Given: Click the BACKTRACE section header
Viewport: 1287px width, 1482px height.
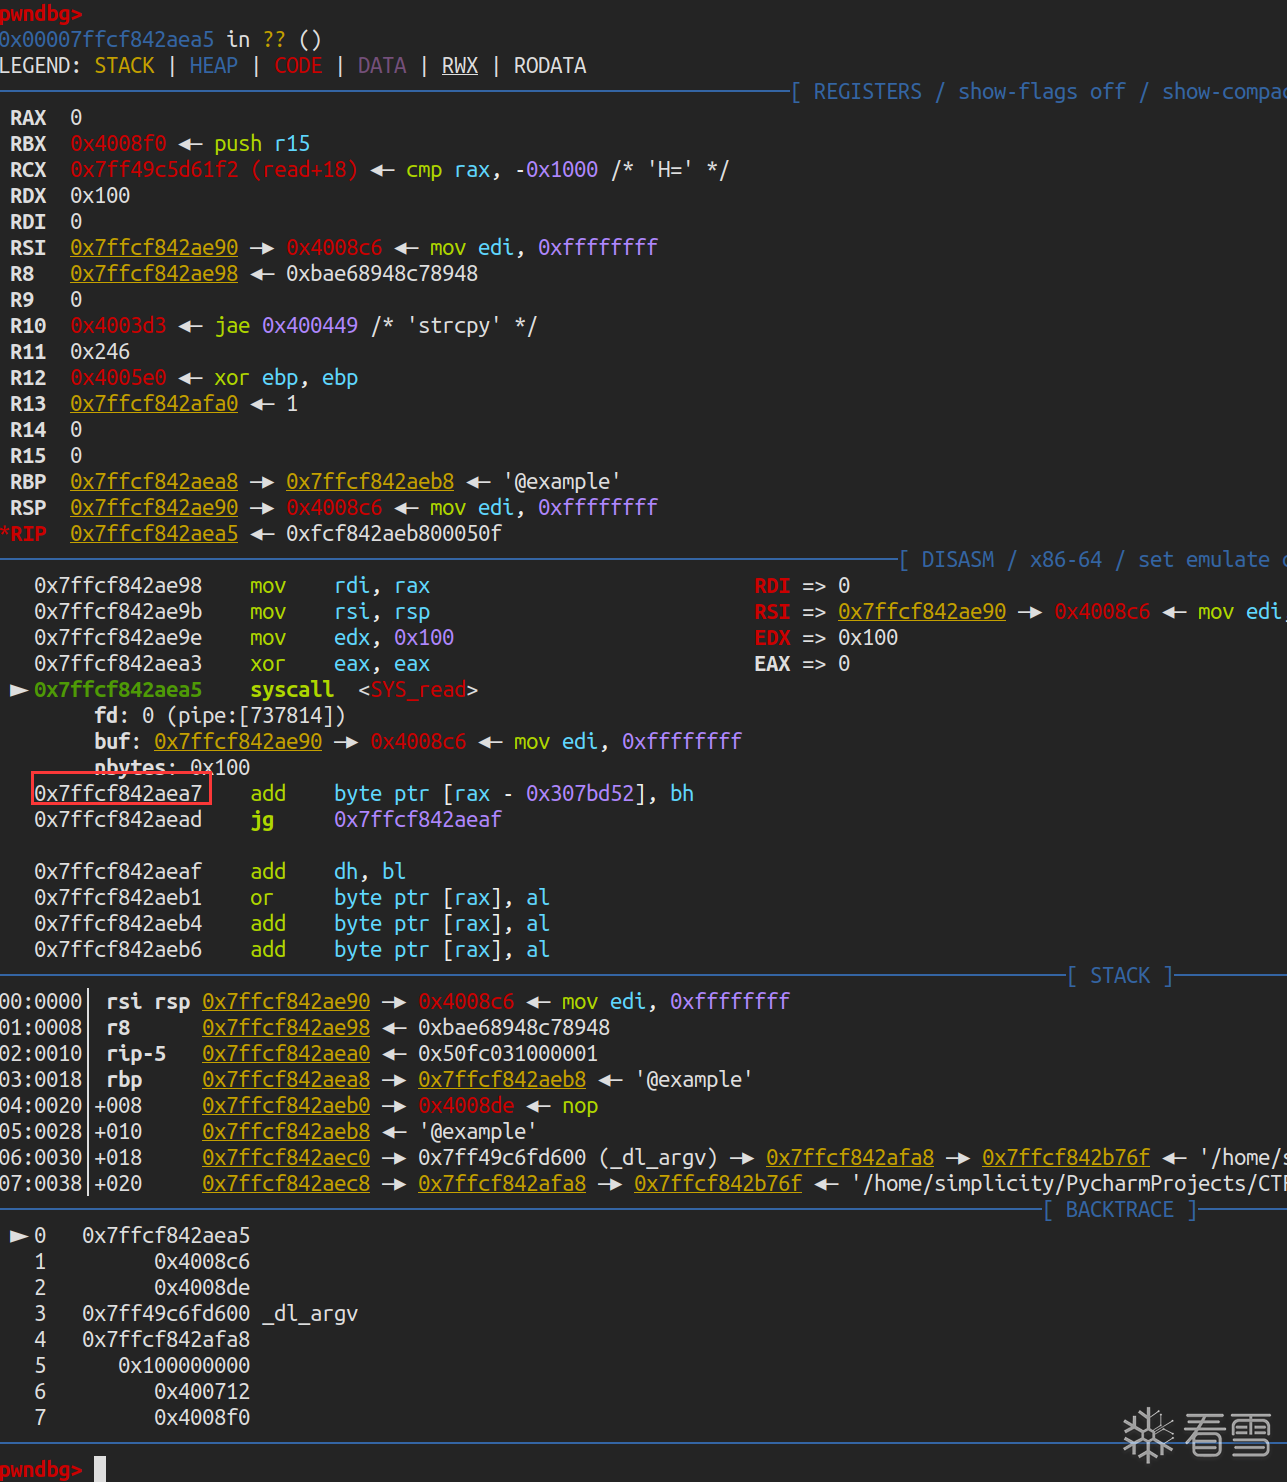Looking at the screenshot, I should click(x=1119, y=1210).
